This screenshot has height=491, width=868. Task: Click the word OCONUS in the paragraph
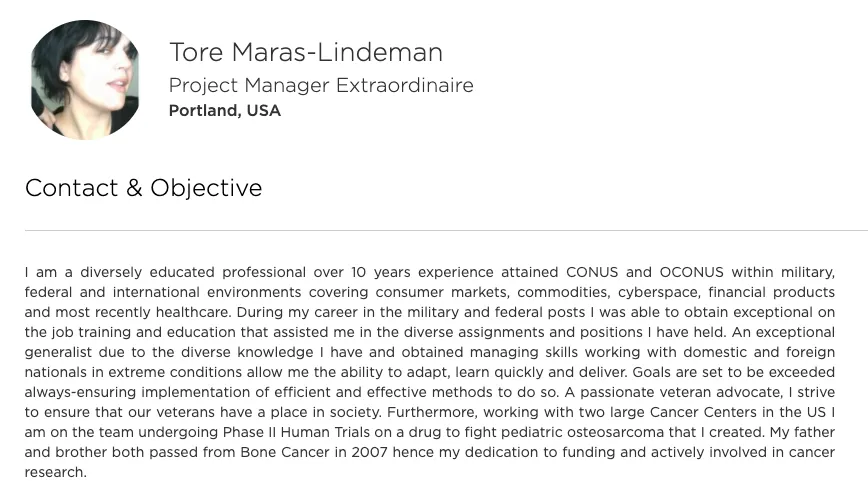(691, 272)
